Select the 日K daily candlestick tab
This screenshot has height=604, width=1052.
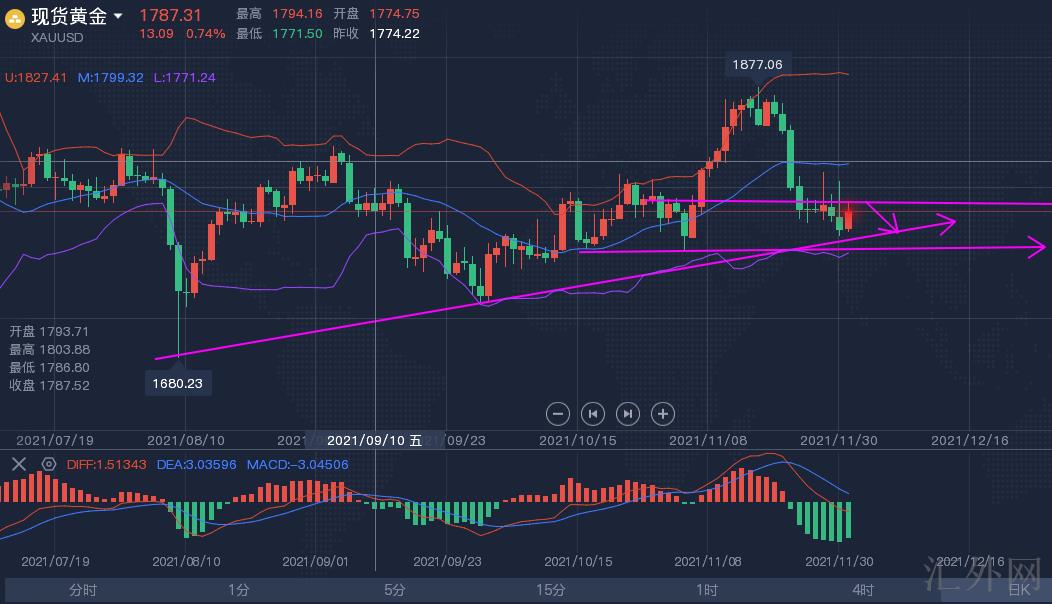click(x=1018, y=590)
